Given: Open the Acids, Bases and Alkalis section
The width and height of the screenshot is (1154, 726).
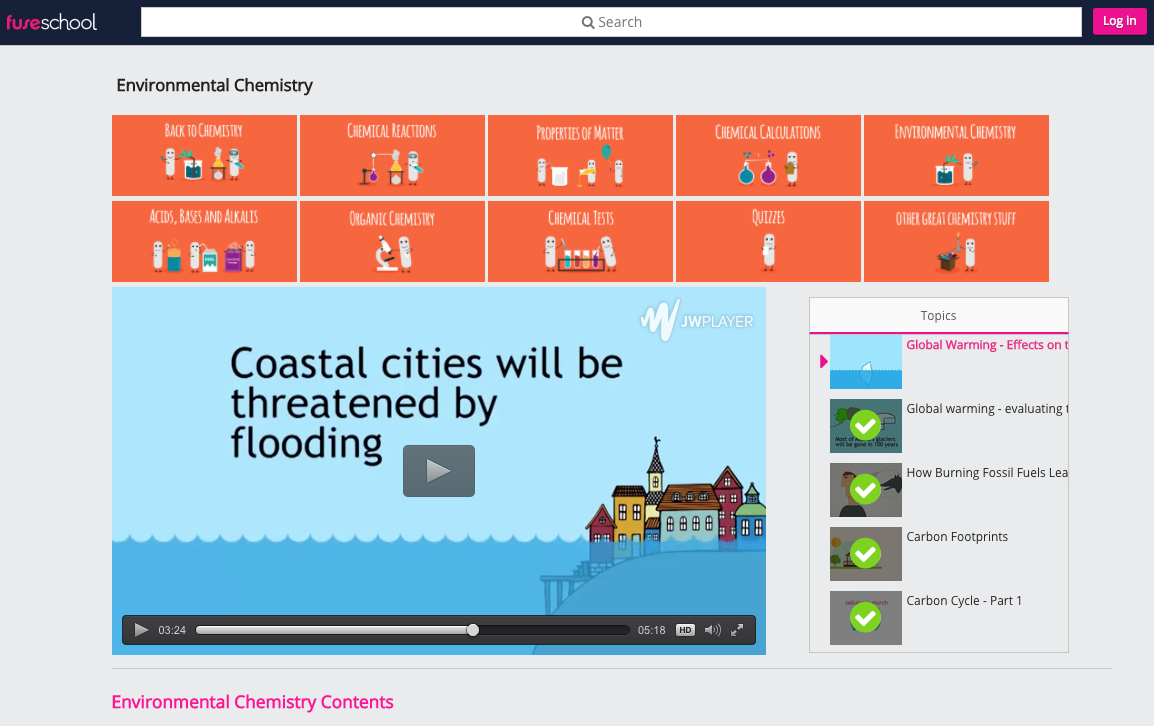Looking at the screenshot, I should 204,241.
